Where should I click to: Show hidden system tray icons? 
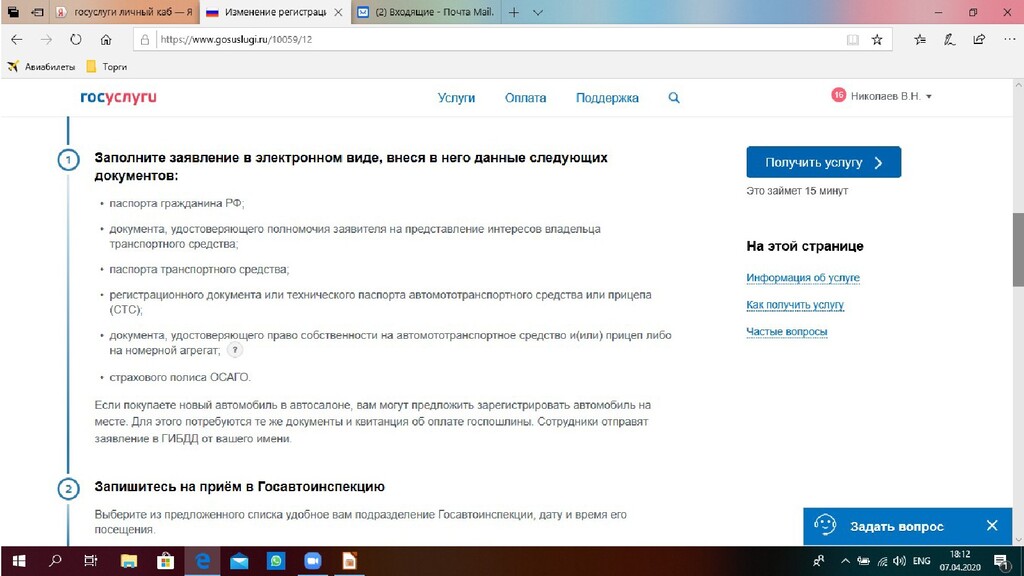[x=845, y=561]
